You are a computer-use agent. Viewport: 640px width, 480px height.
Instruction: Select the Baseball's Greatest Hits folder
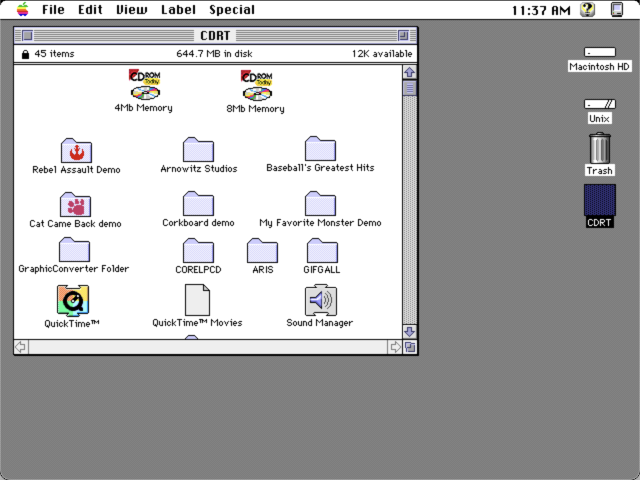[320, 149]
